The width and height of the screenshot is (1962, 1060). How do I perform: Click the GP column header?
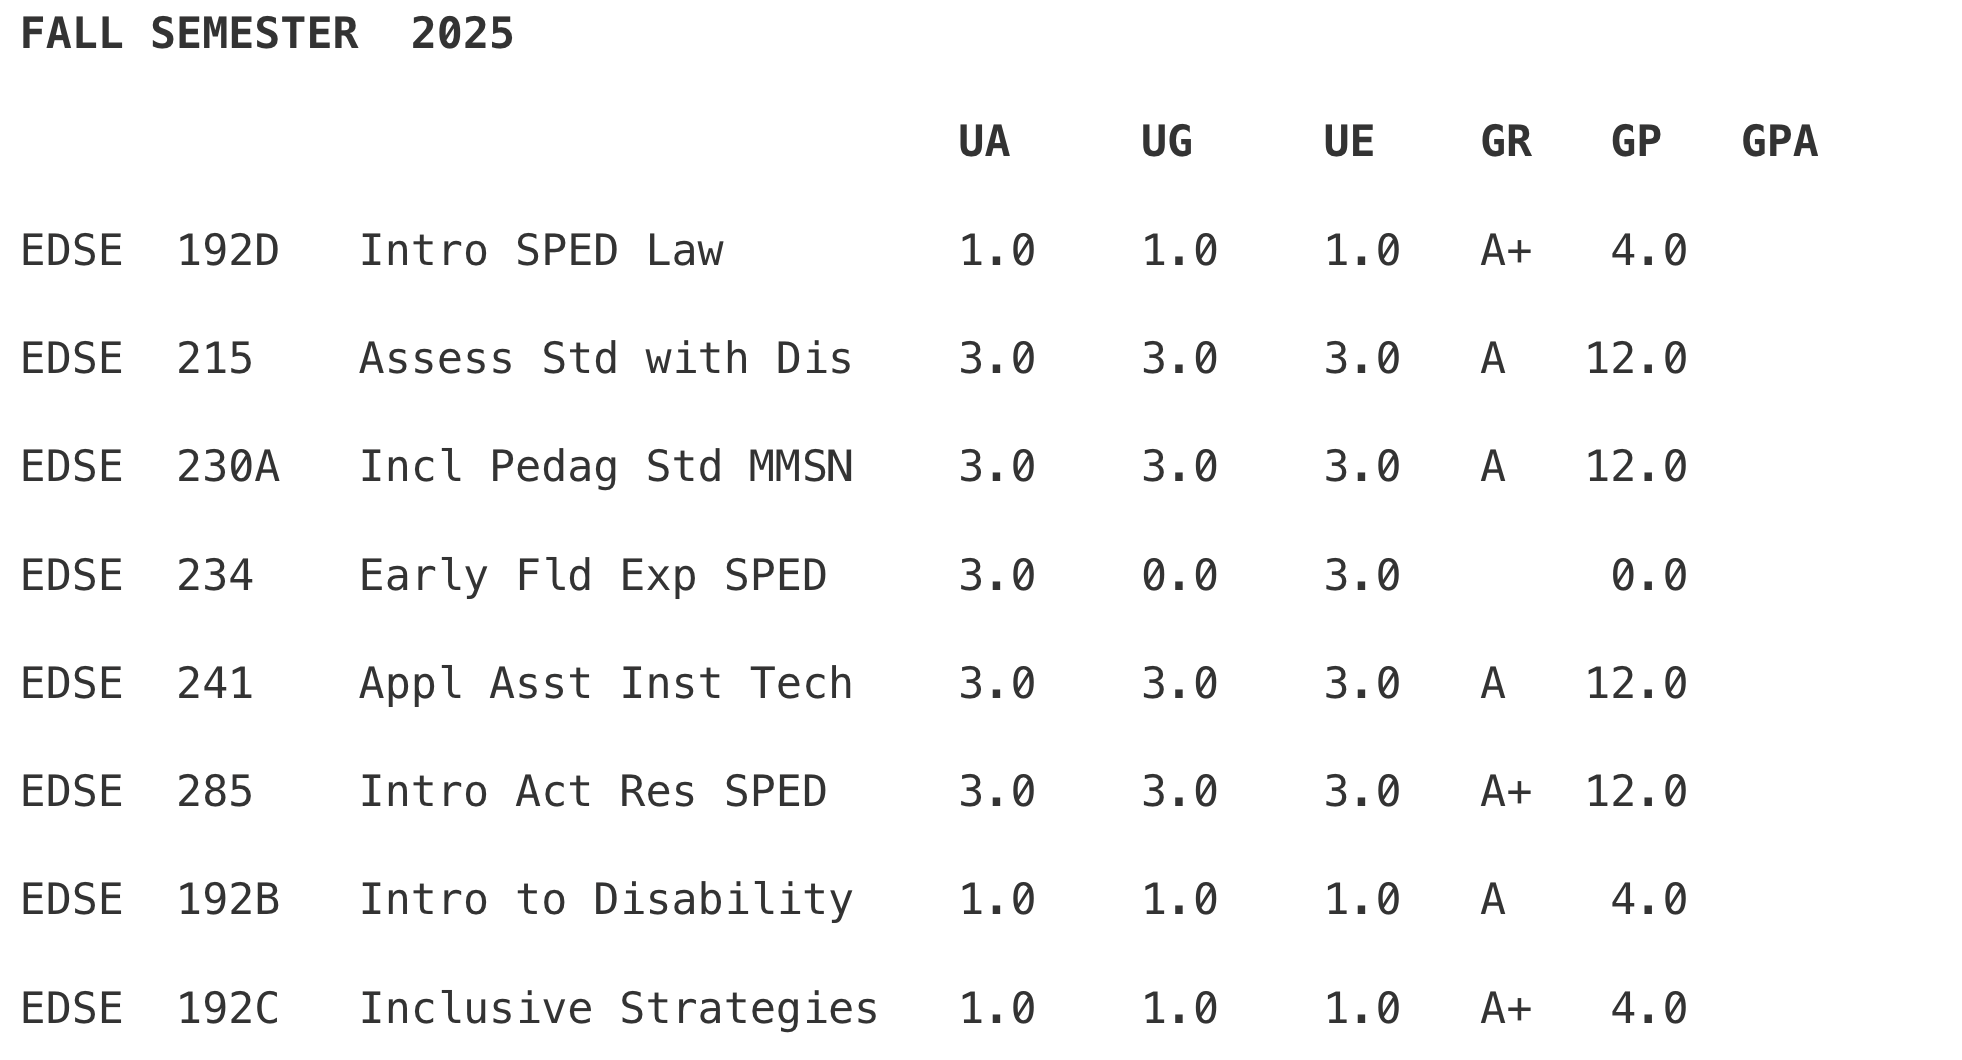click(x=1636, y=142)
